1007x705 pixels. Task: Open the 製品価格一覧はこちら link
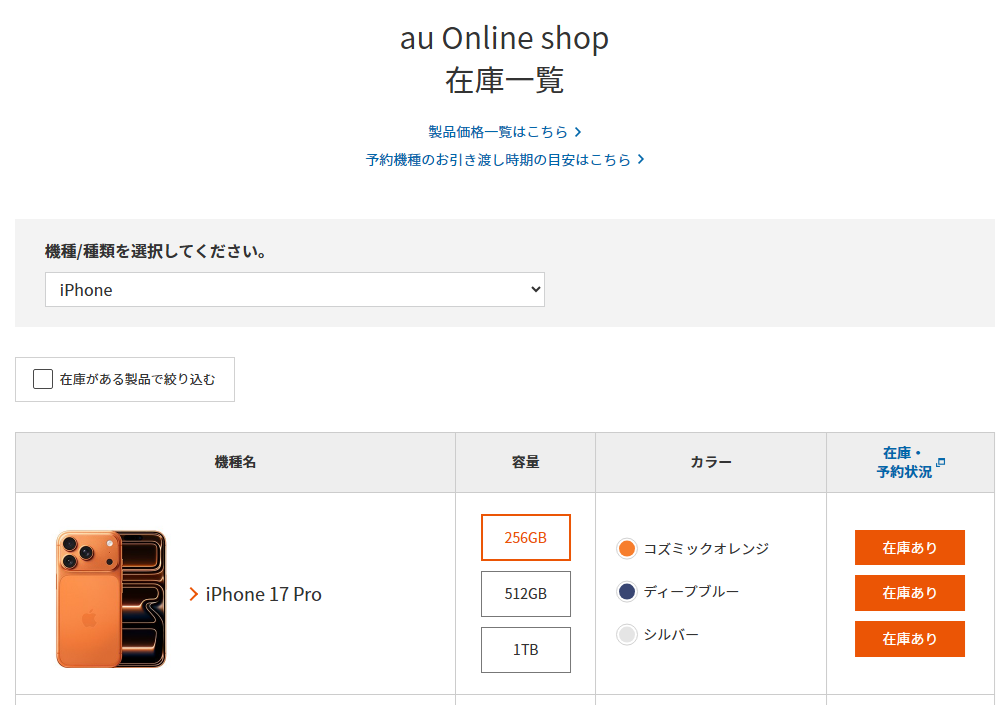pyautogui.click(x=498, y=132)
